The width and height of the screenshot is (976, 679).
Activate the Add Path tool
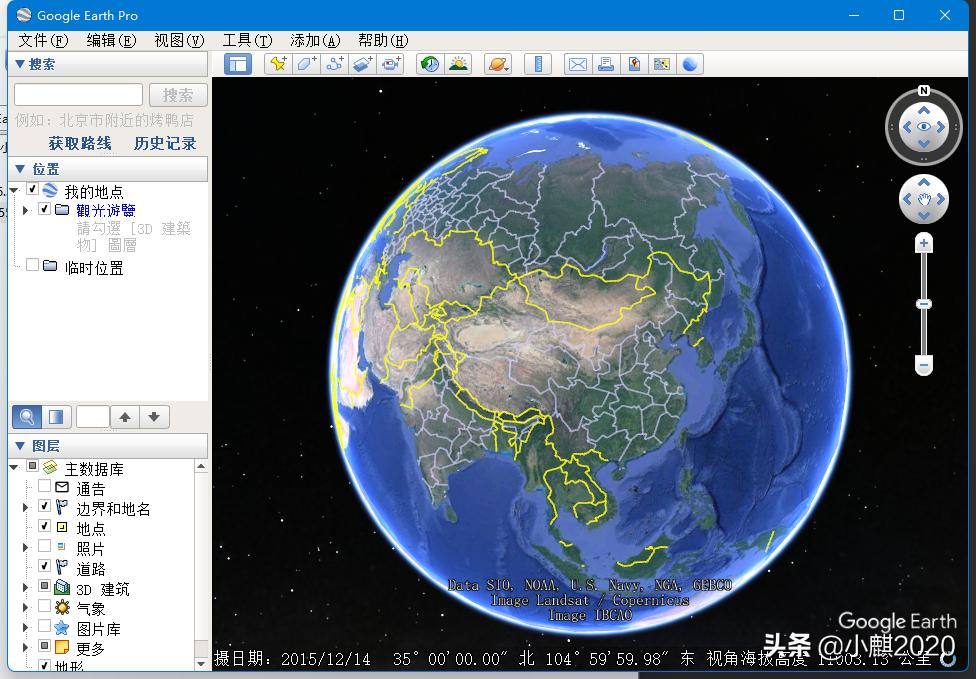(335, 63)
